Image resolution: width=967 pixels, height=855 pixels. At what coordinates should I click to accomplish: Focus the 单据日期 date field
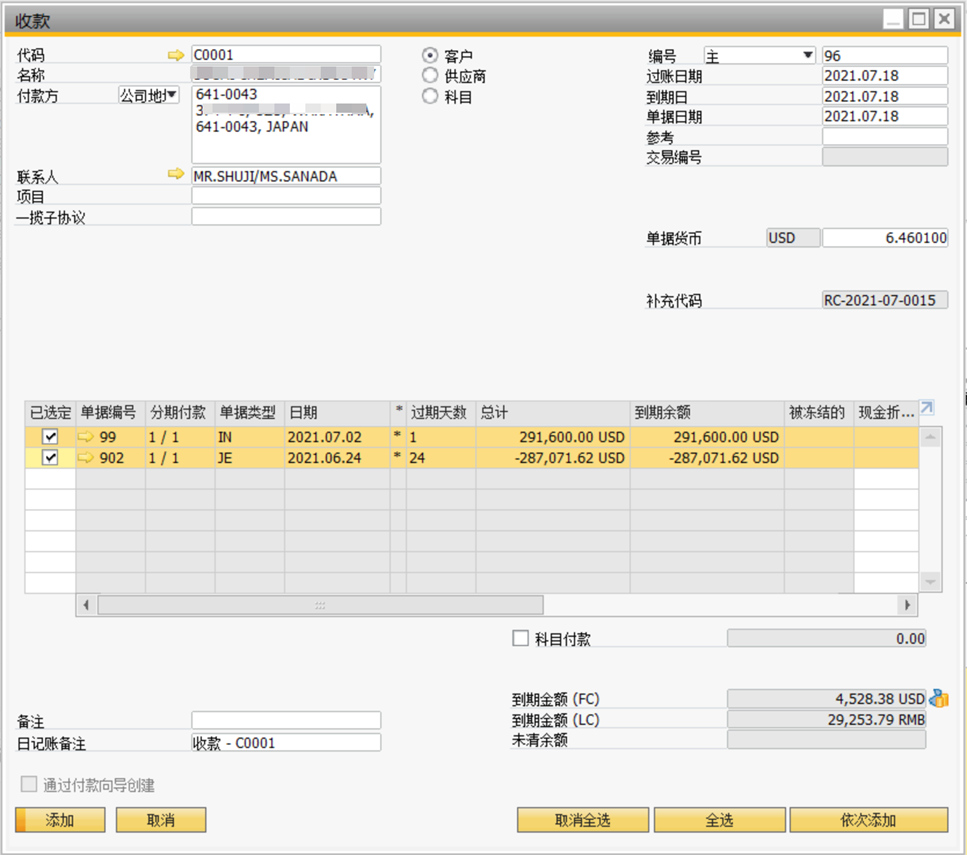point(885,116)
